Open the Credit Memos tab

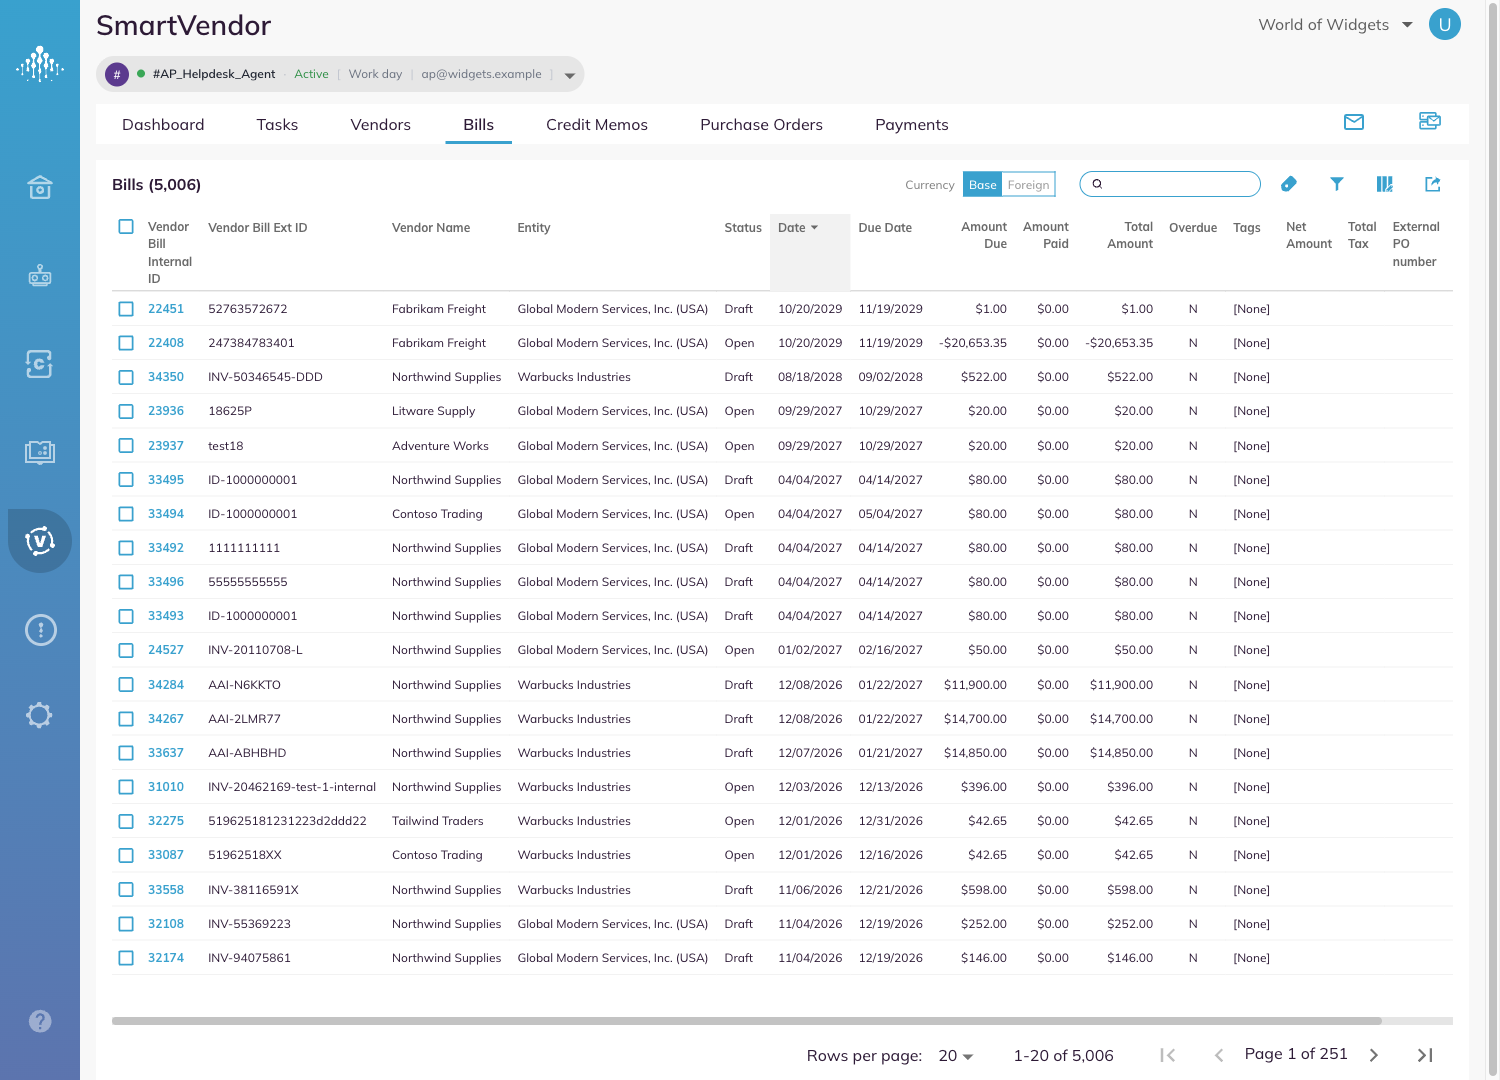[597, 125]
